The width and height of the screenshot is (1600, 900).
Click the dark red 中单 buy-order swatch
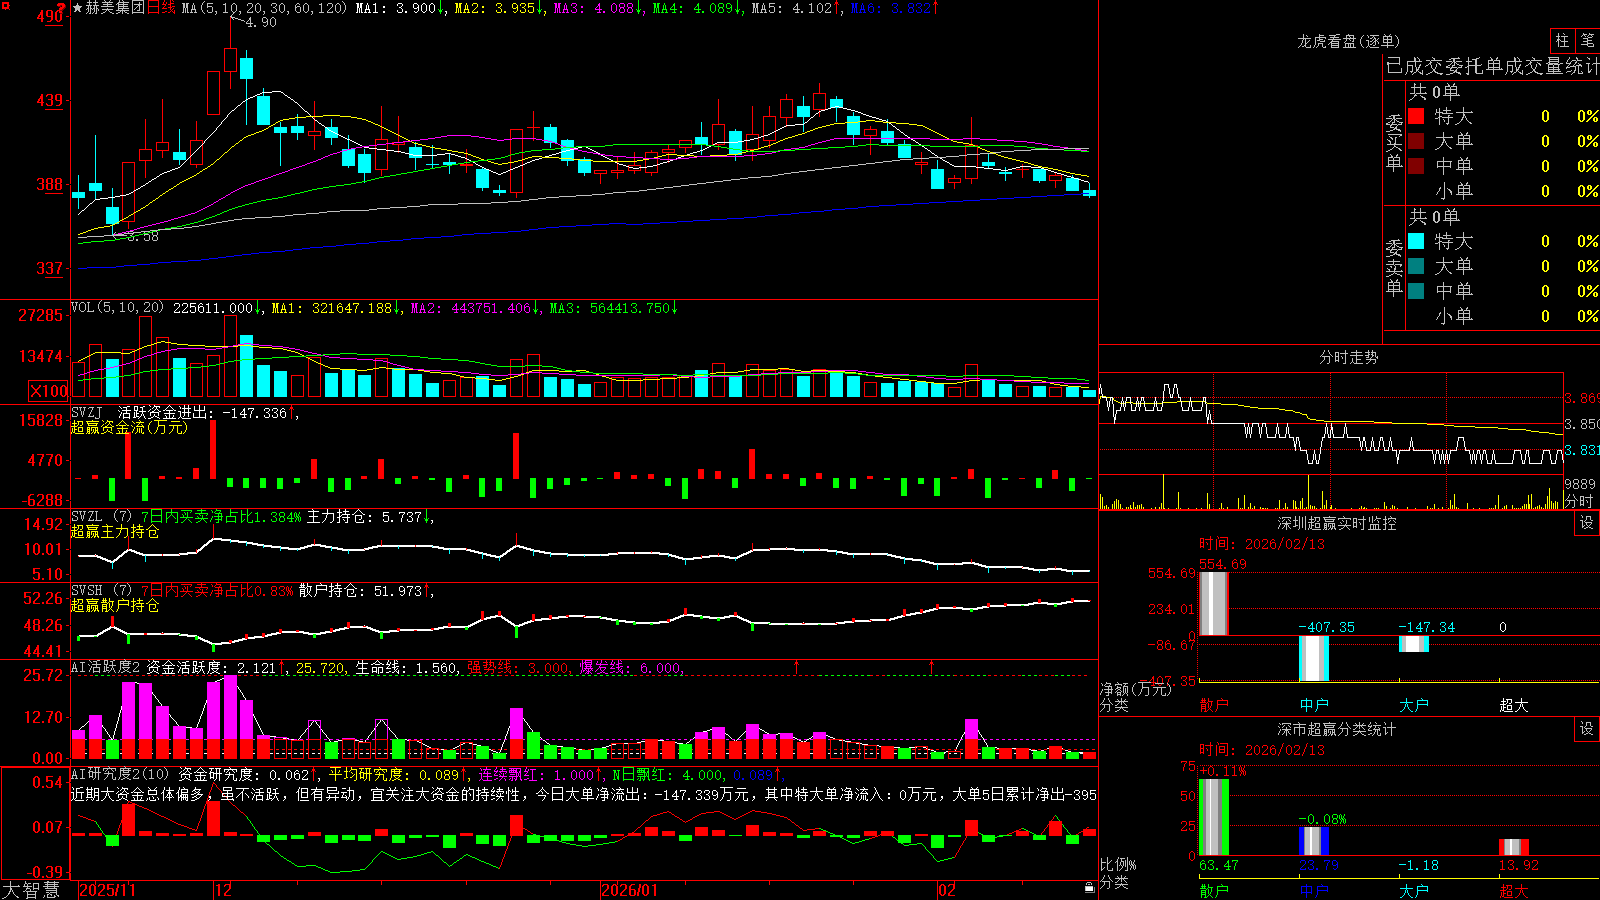pos(1416,166)
